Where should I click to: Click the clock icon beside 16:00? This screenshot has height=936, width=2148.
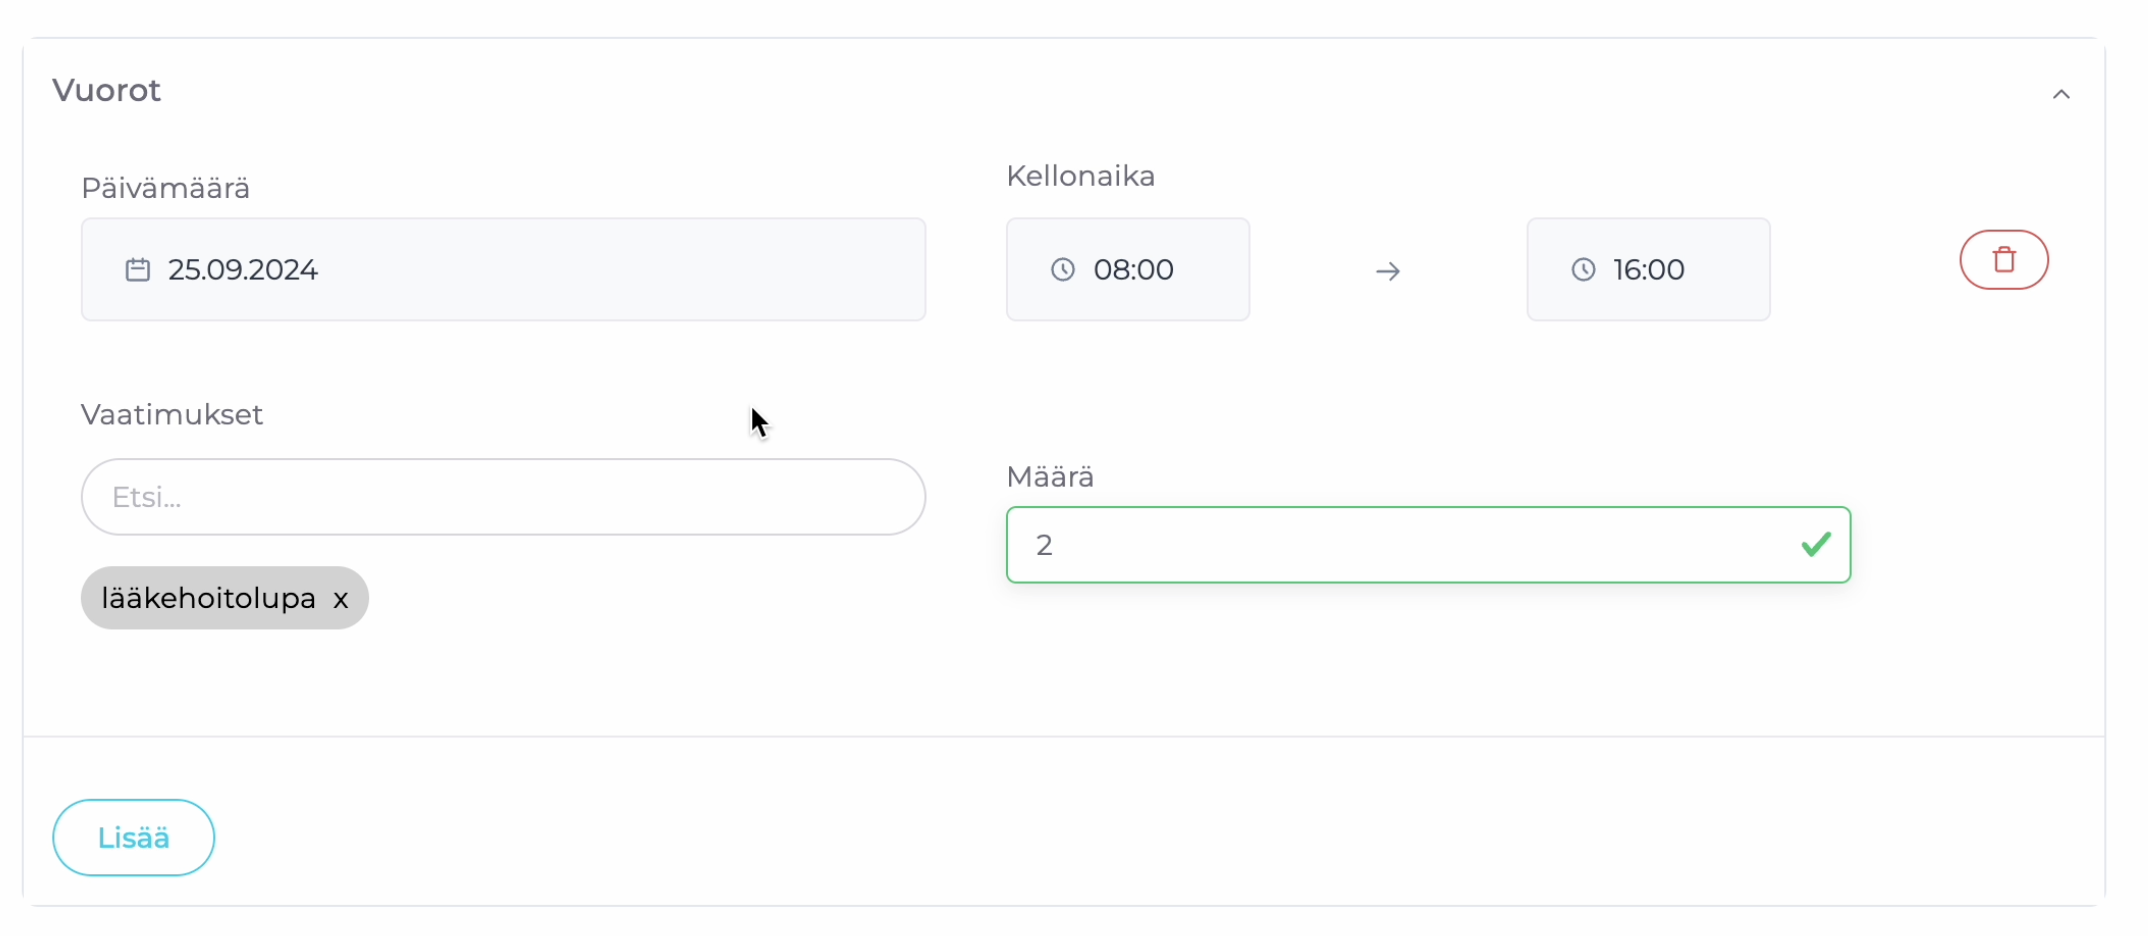1583,270
